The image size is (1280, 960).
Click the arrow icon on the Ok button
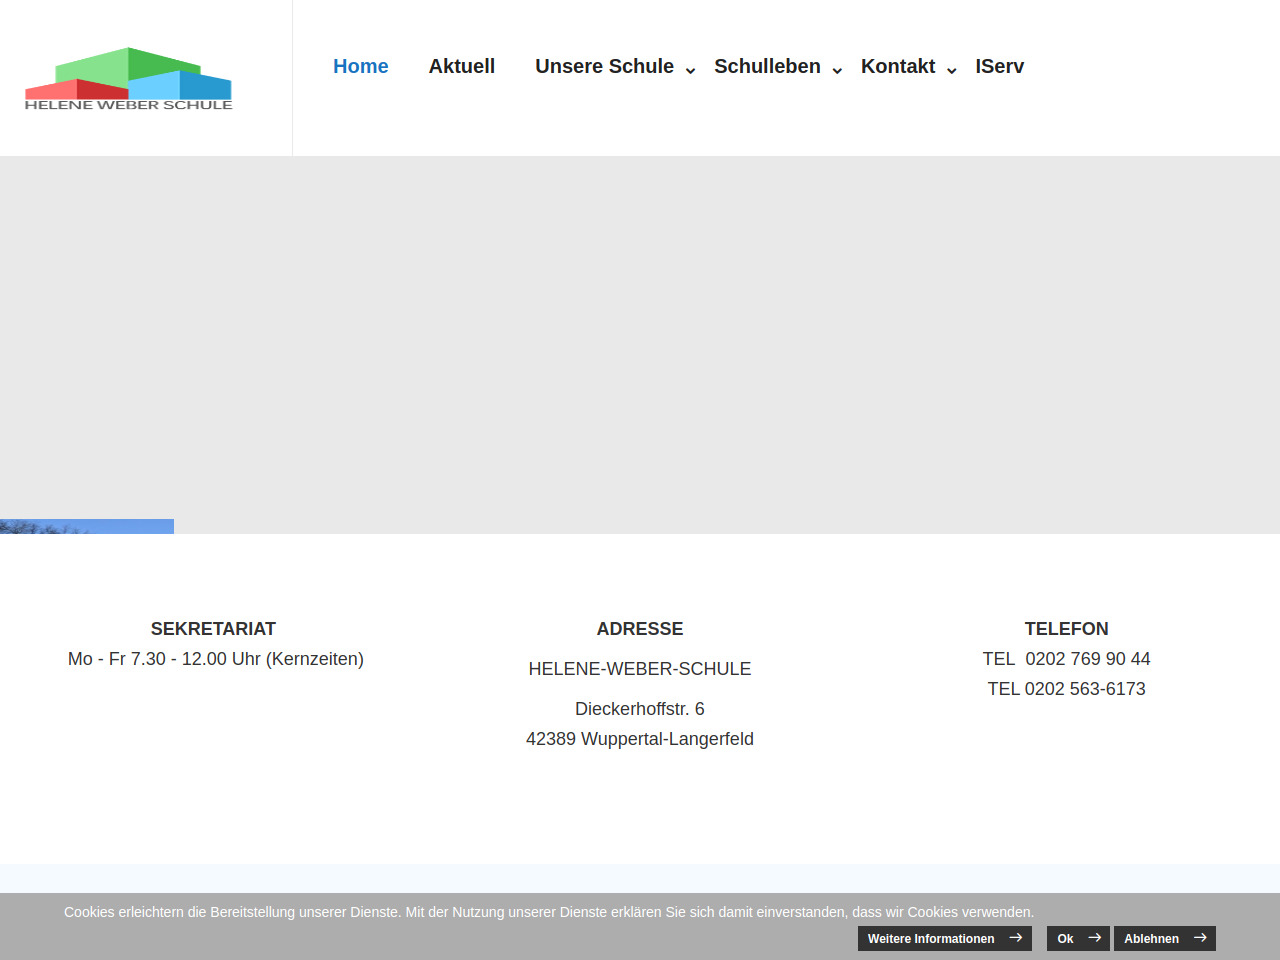(x=1094, y=938)
